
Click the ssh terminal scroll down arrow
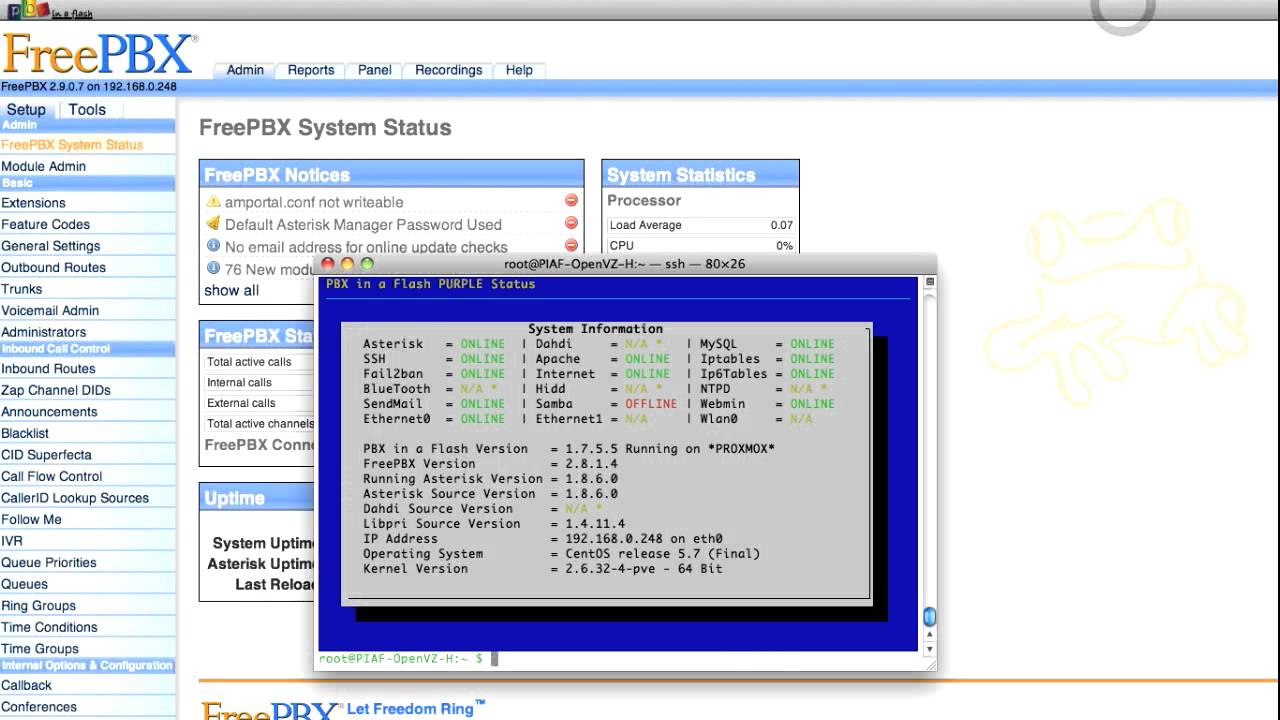click(929, 648)
